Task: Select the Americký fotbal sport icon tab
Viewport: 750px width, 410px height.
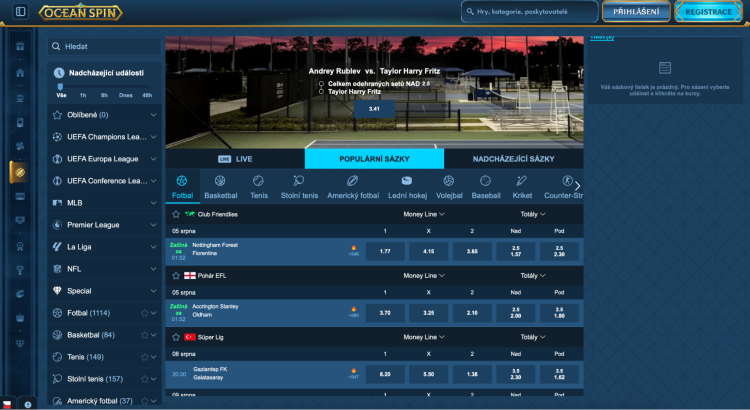Action: (x=353, y=187)
